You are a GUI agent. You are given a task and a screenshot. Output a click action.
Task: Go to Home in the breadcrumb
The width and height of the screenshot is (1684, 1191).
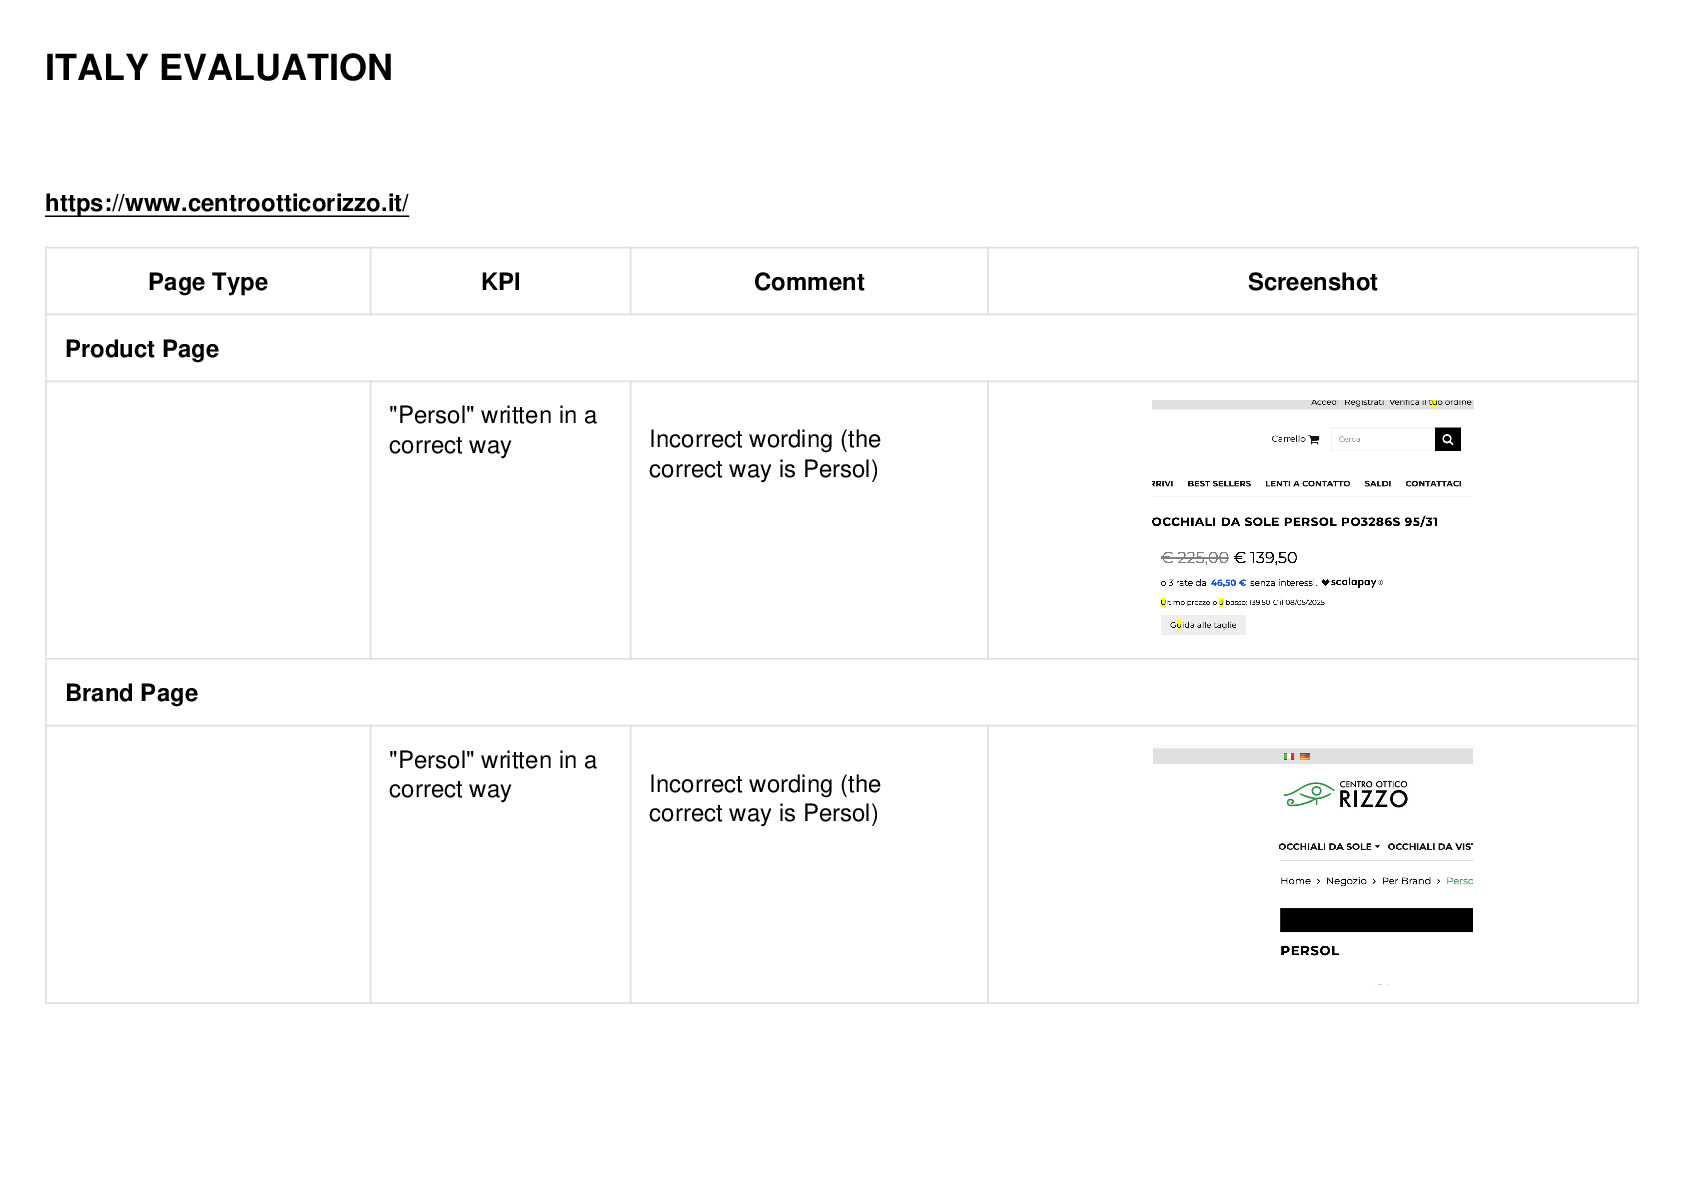(x=1295, y=881)
